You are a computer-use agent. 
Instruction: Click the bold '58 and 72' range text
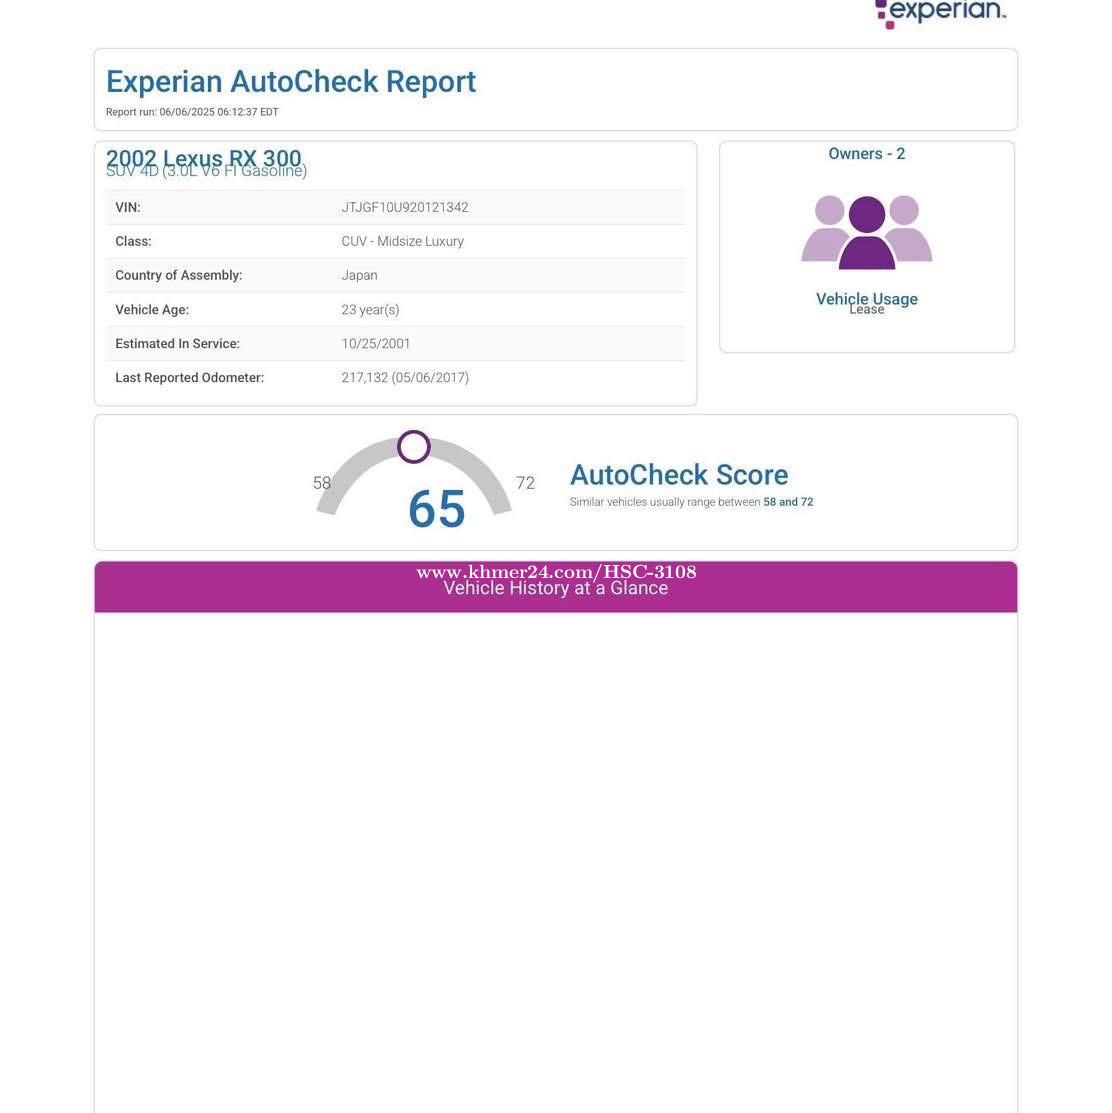tap(788, 502)
